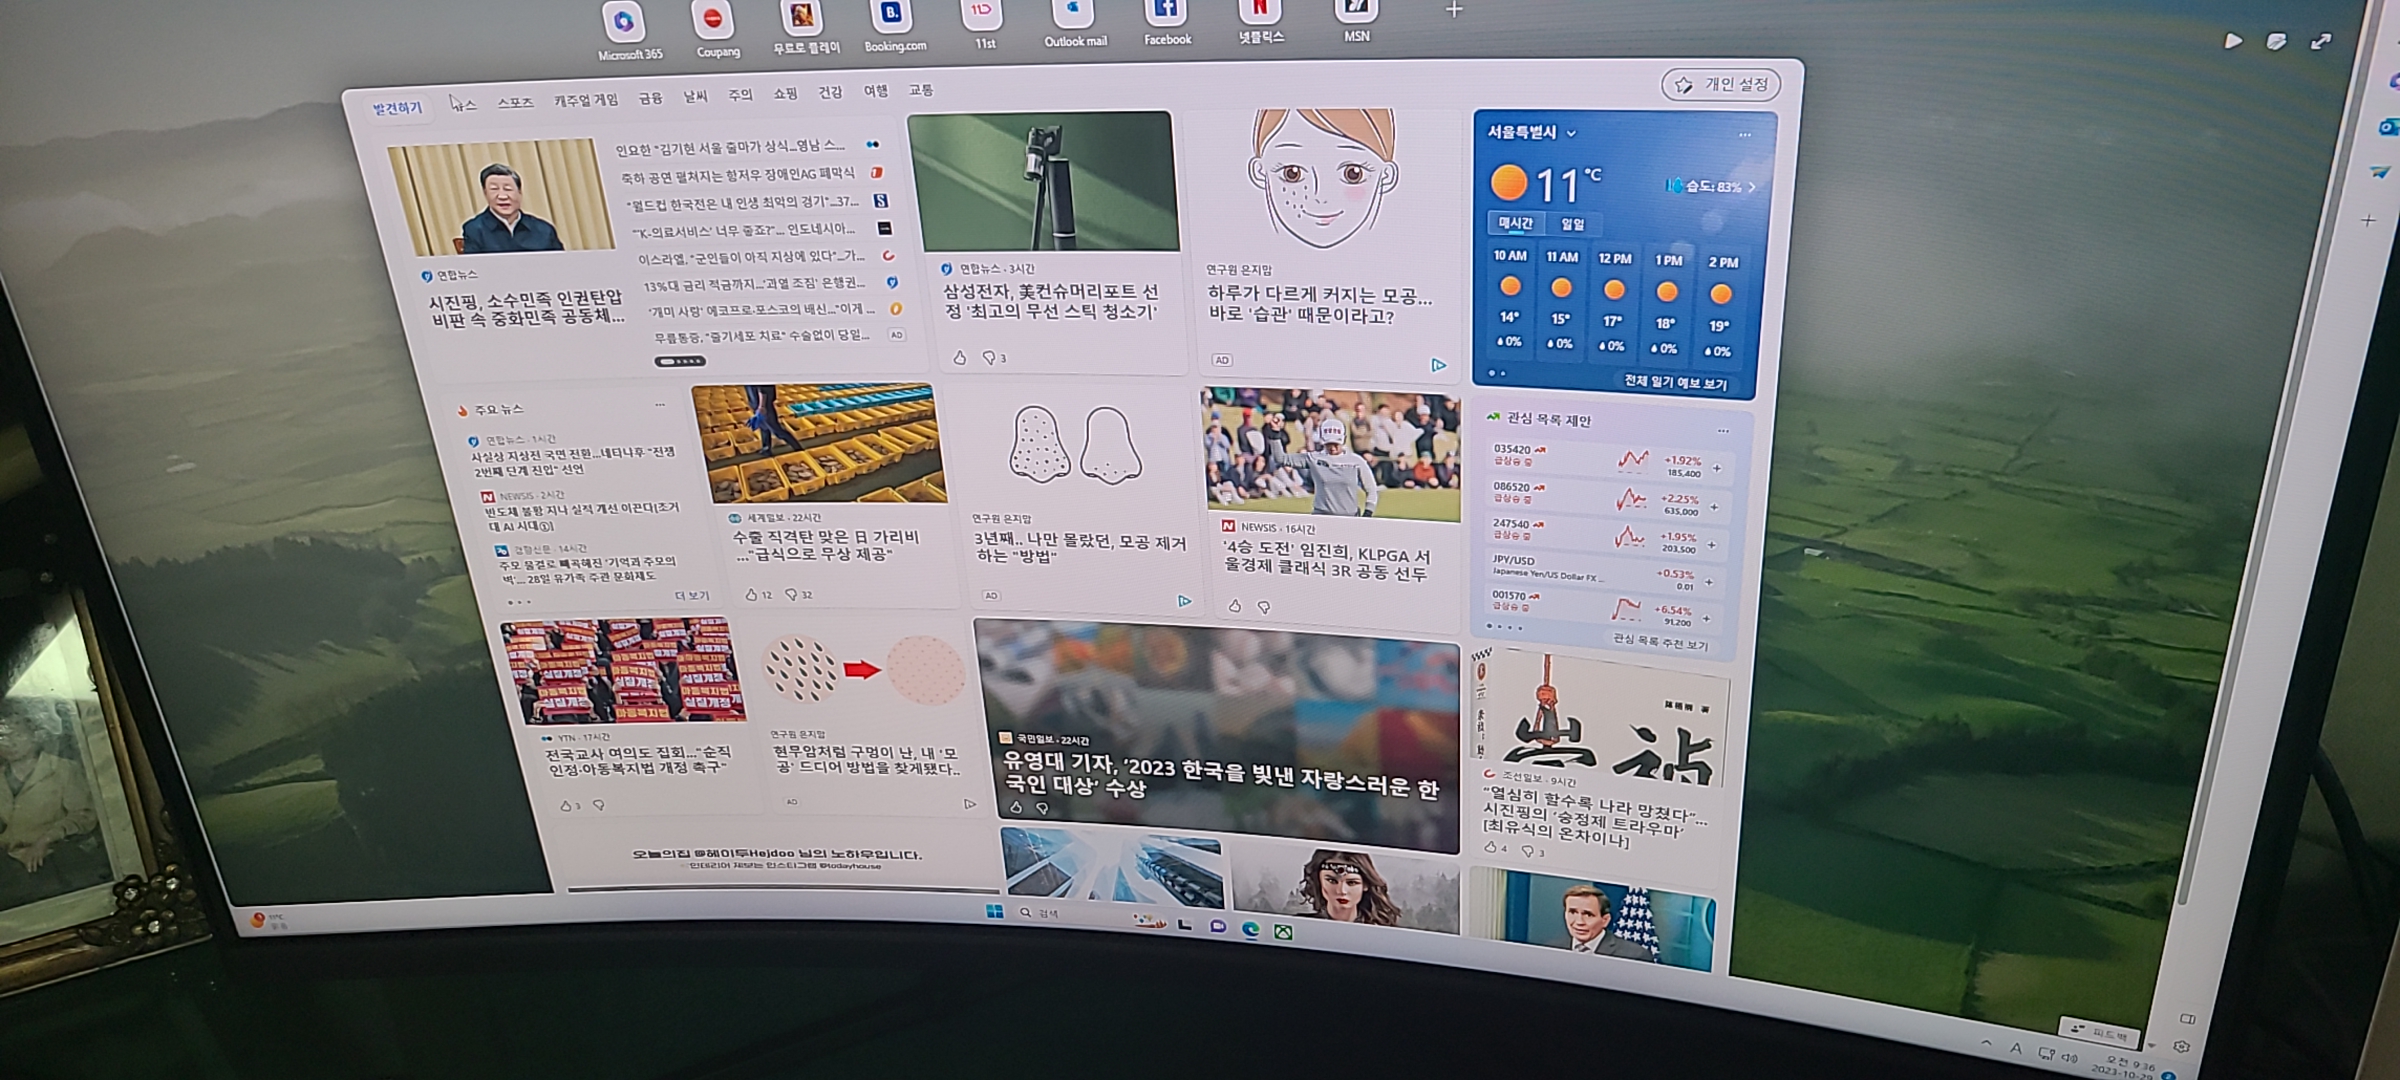Add stock 247540 to watchlist
Viewport: 2400px width, 1080px height.
(1711, 545)
